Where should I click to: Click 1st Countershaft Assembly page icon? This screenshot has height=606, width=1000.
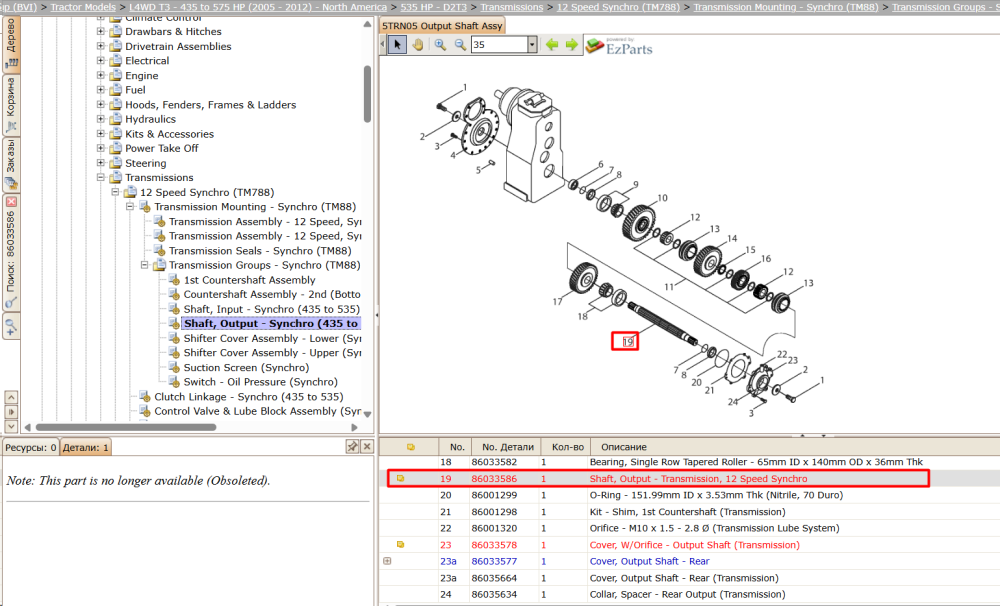[174, 280]
